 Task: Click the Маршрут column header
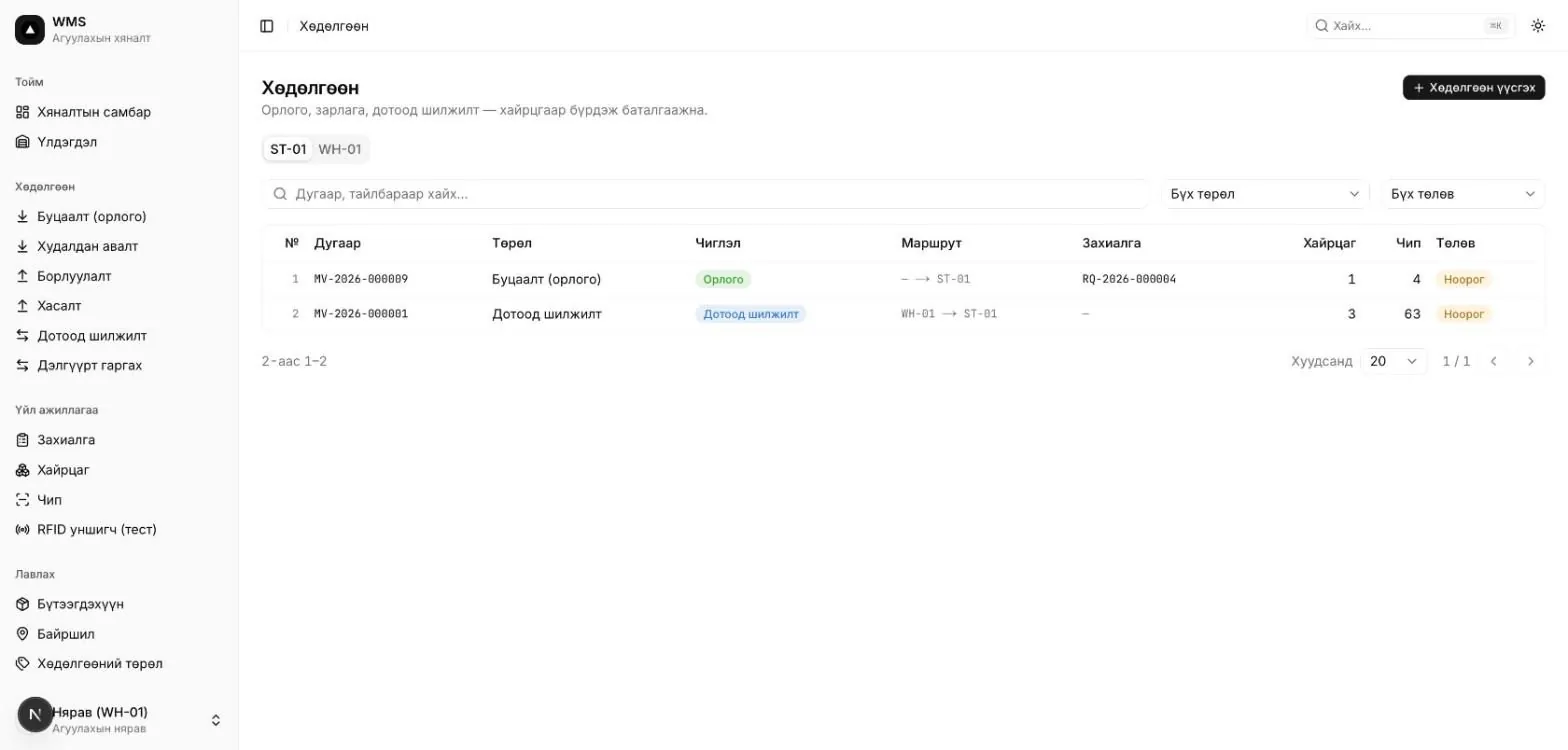931,243
